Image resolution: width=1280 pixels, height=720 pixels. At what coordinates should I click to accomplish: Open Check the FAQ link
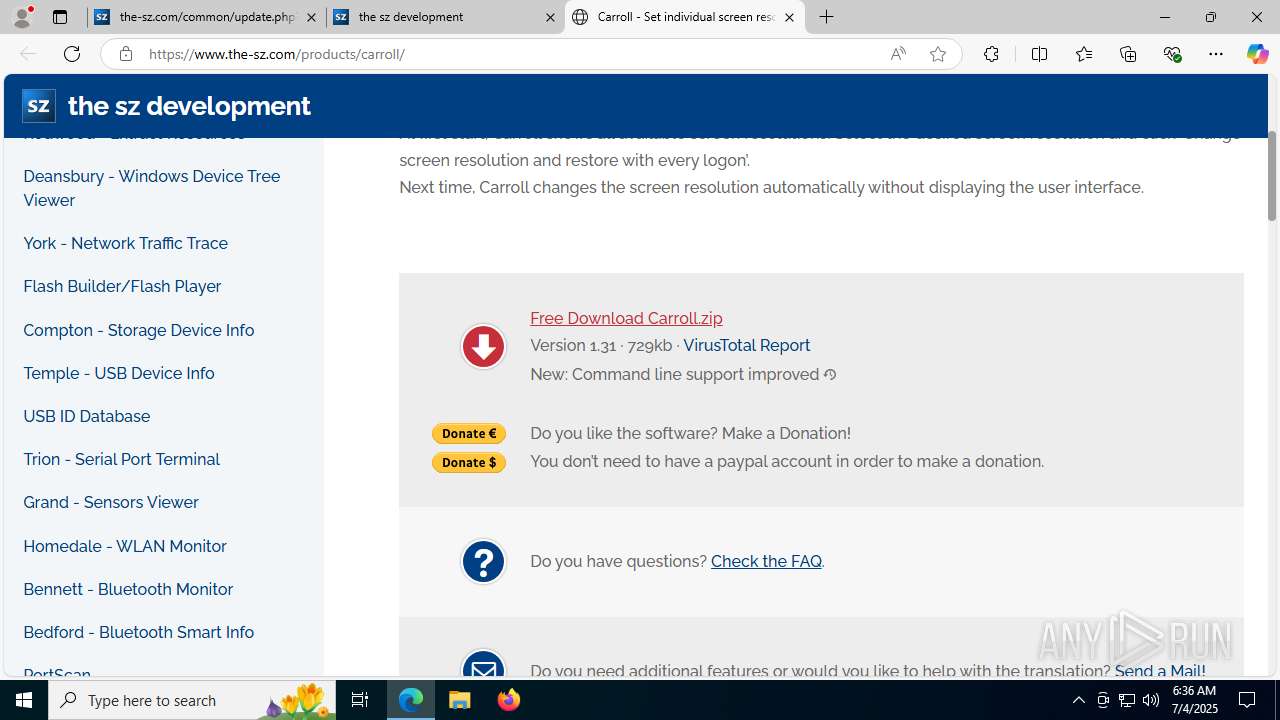[x=766, y=561]
